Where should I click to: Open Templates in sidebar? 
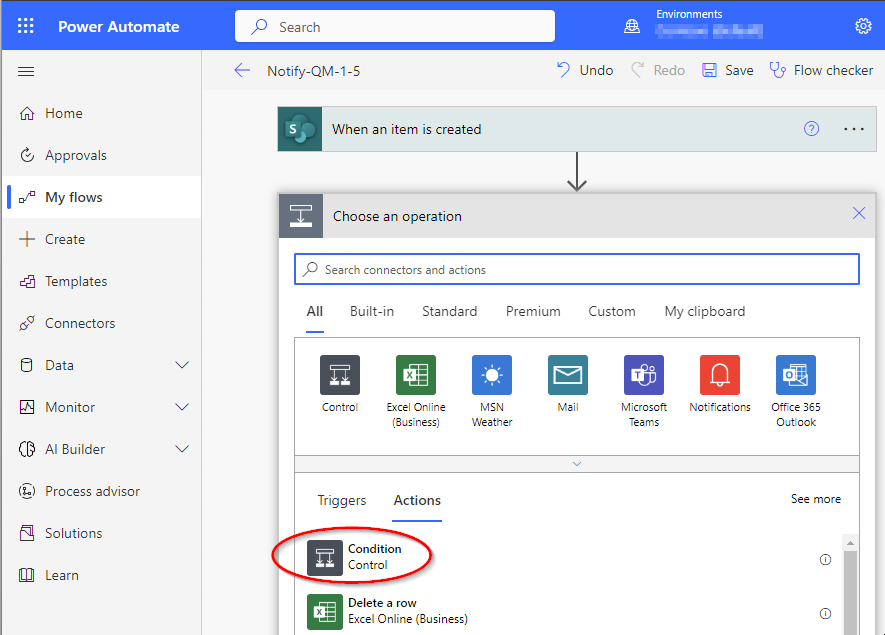pos(102,281)
